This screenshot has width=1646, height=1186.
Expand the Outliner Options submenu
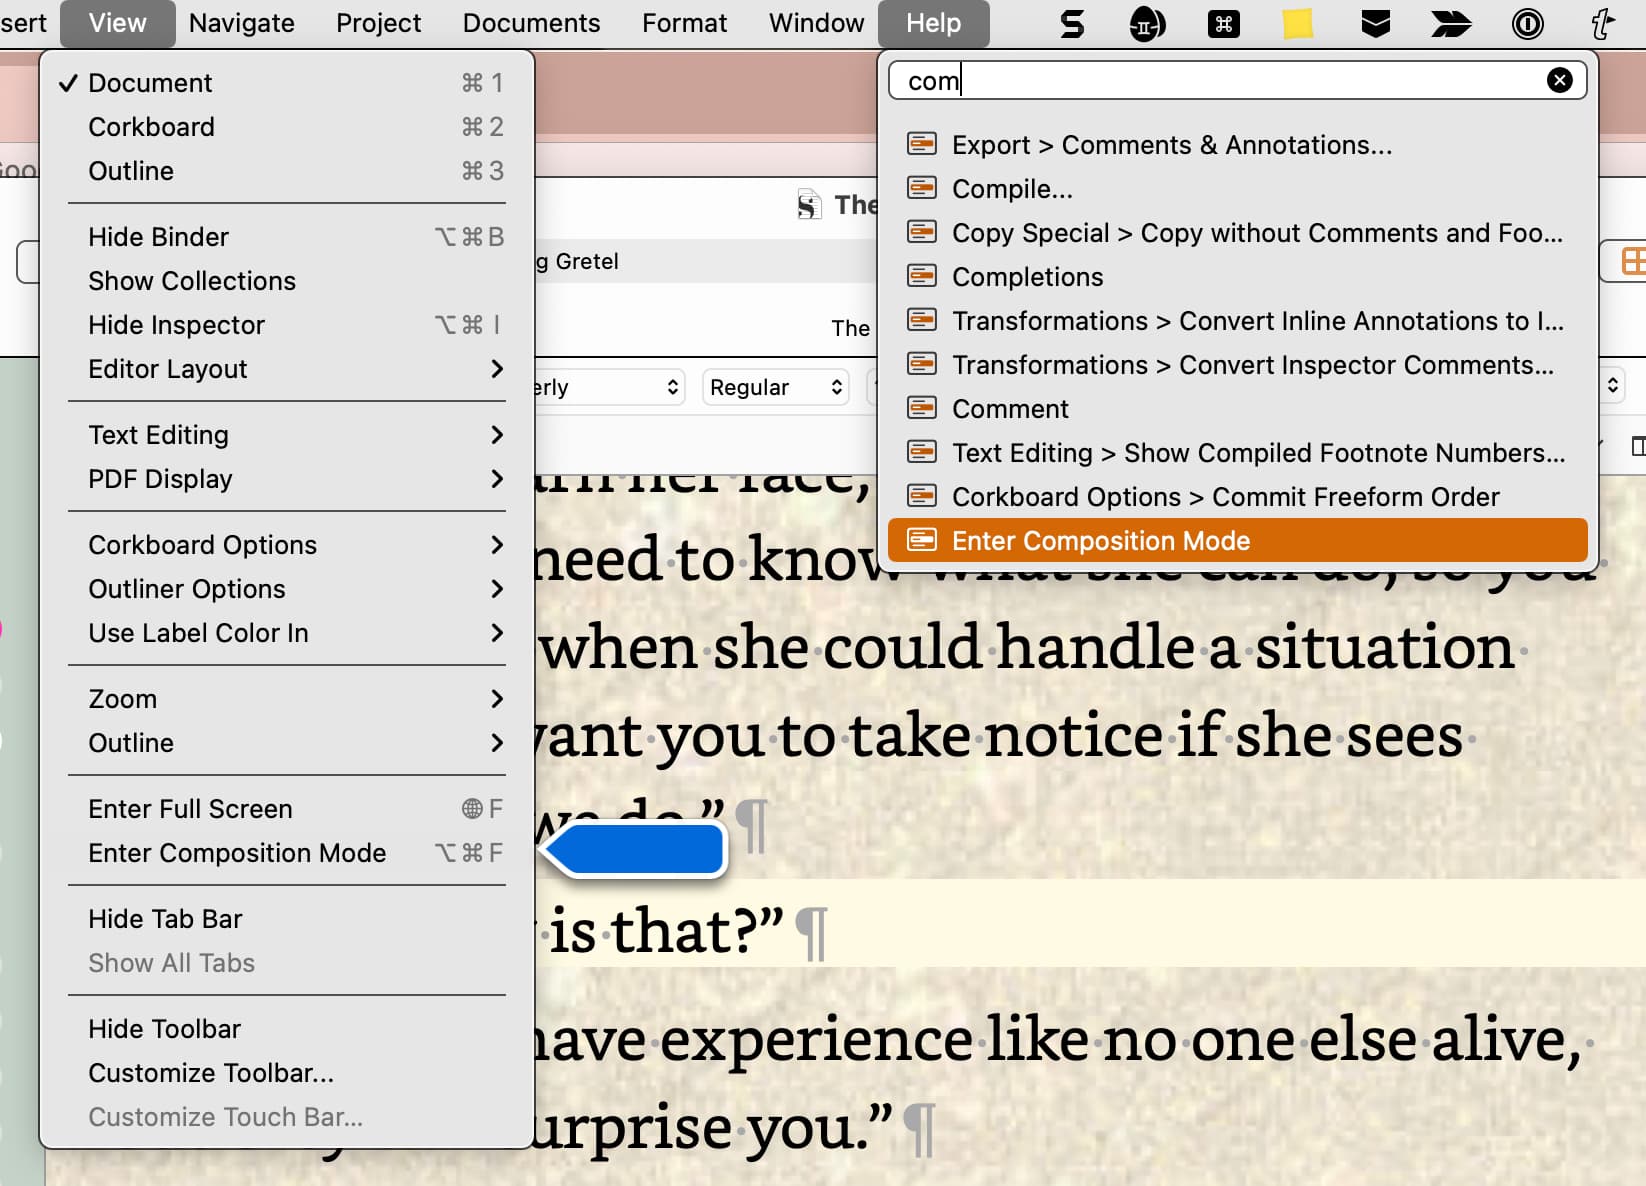pos(286,589)
